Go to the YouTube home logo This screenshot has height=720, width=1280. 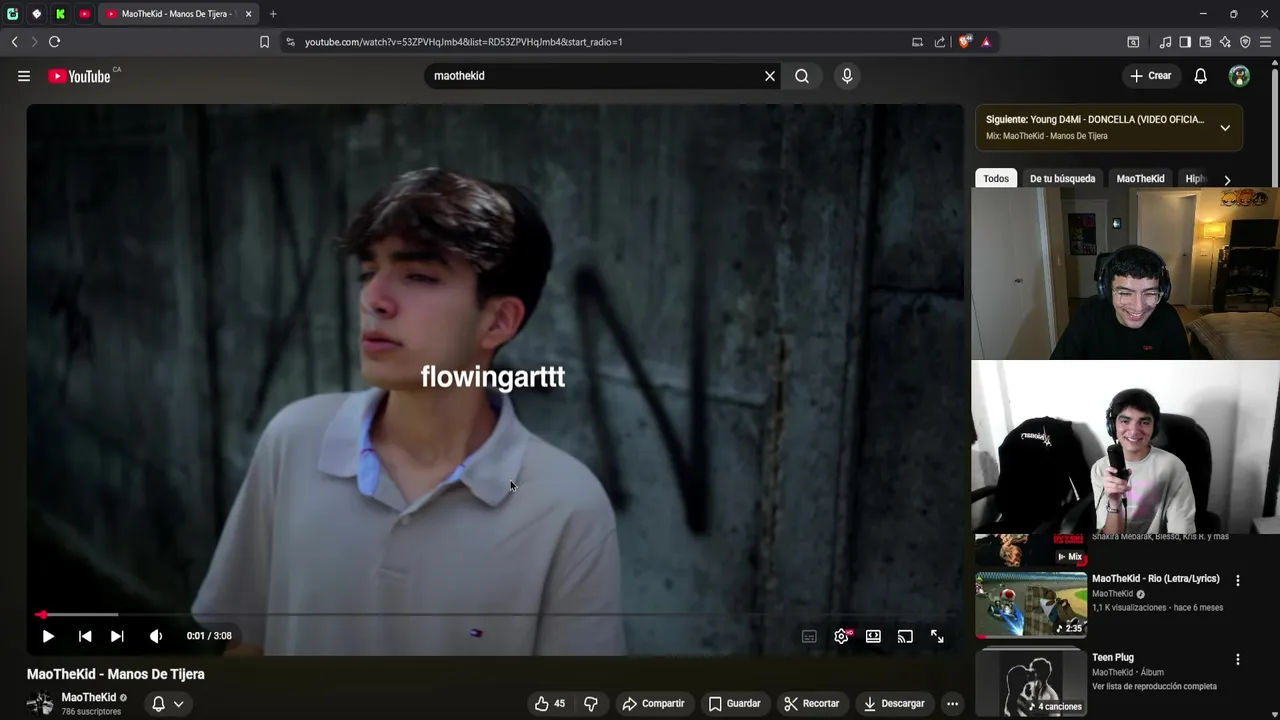pyautogui.click(x=79, y=76)
